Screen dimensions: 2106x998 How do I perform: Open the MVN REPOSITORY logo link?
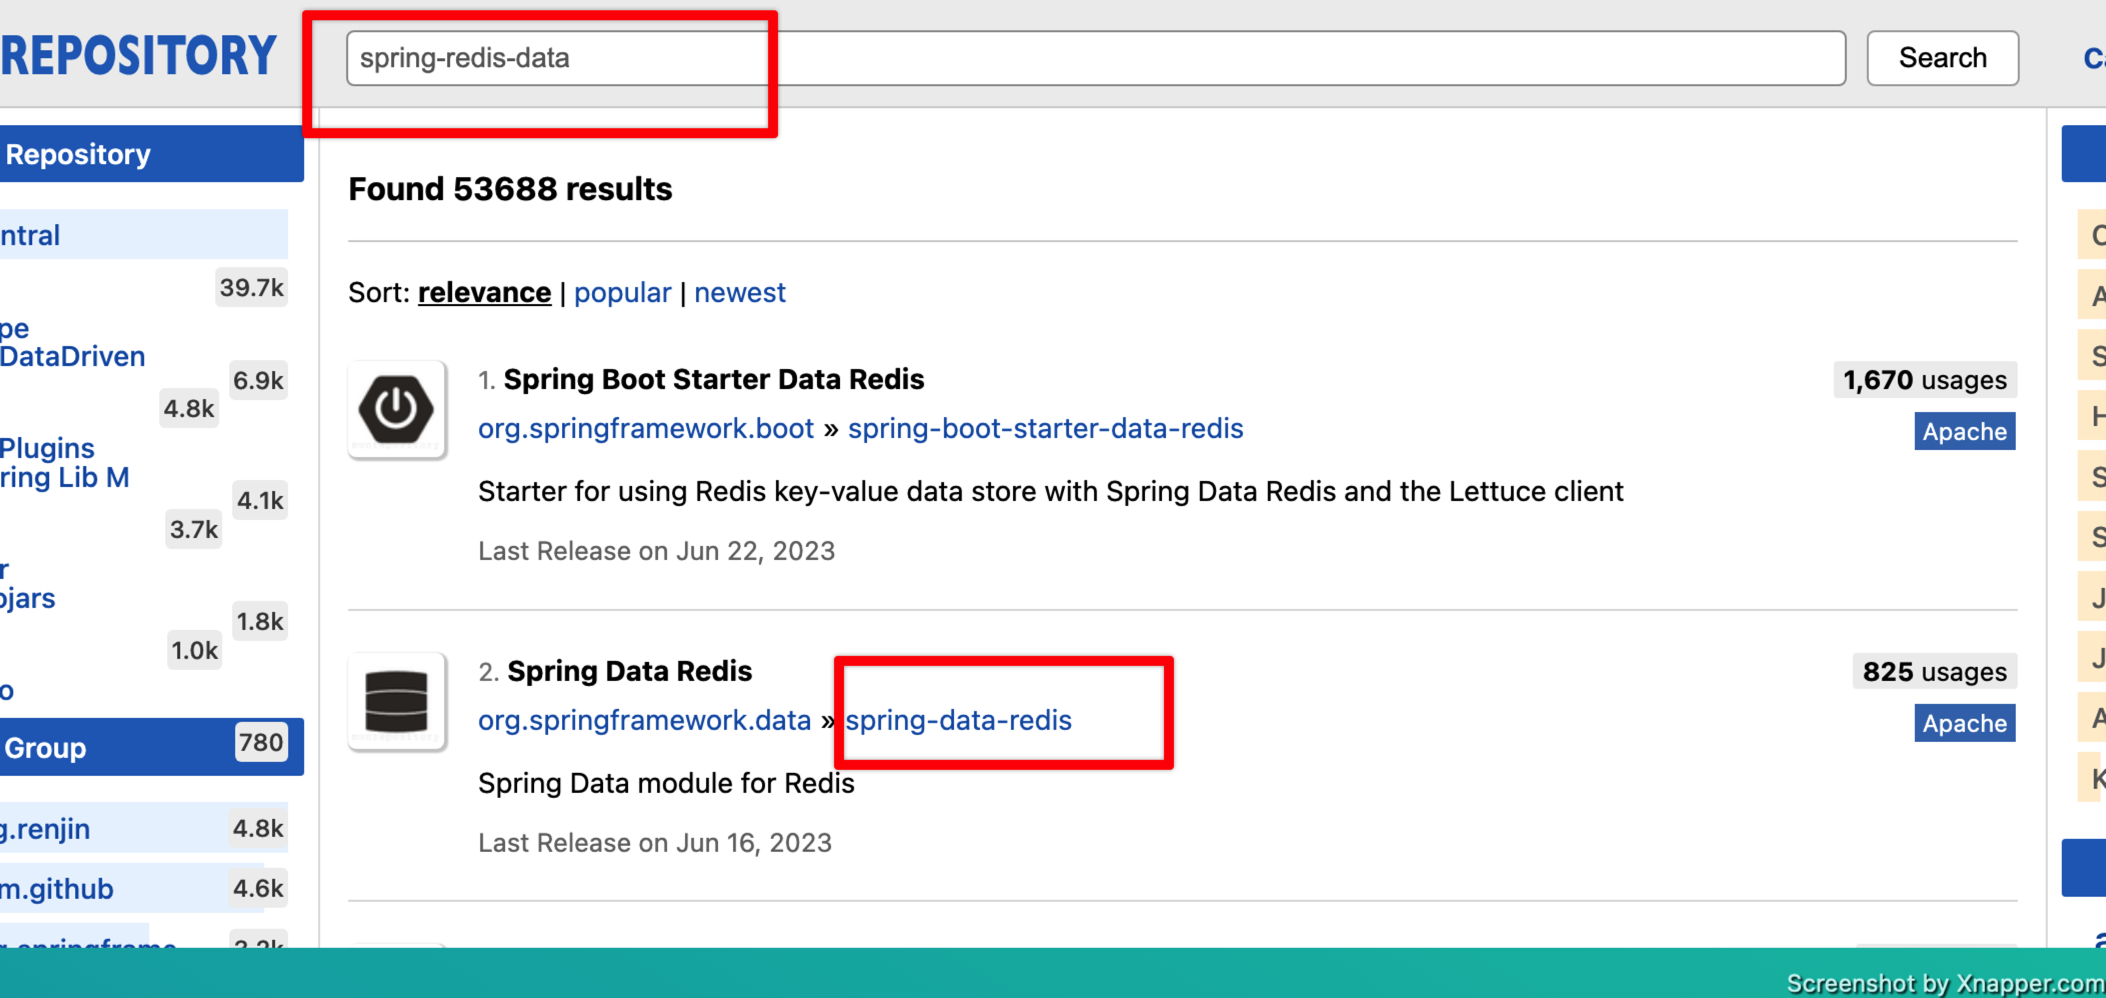click(138, 56)
